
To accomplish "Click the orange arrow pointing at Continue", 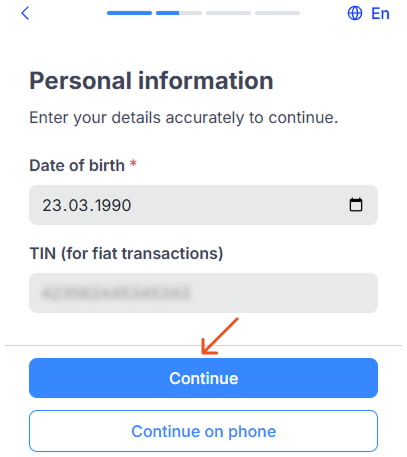I will point(220,336).
